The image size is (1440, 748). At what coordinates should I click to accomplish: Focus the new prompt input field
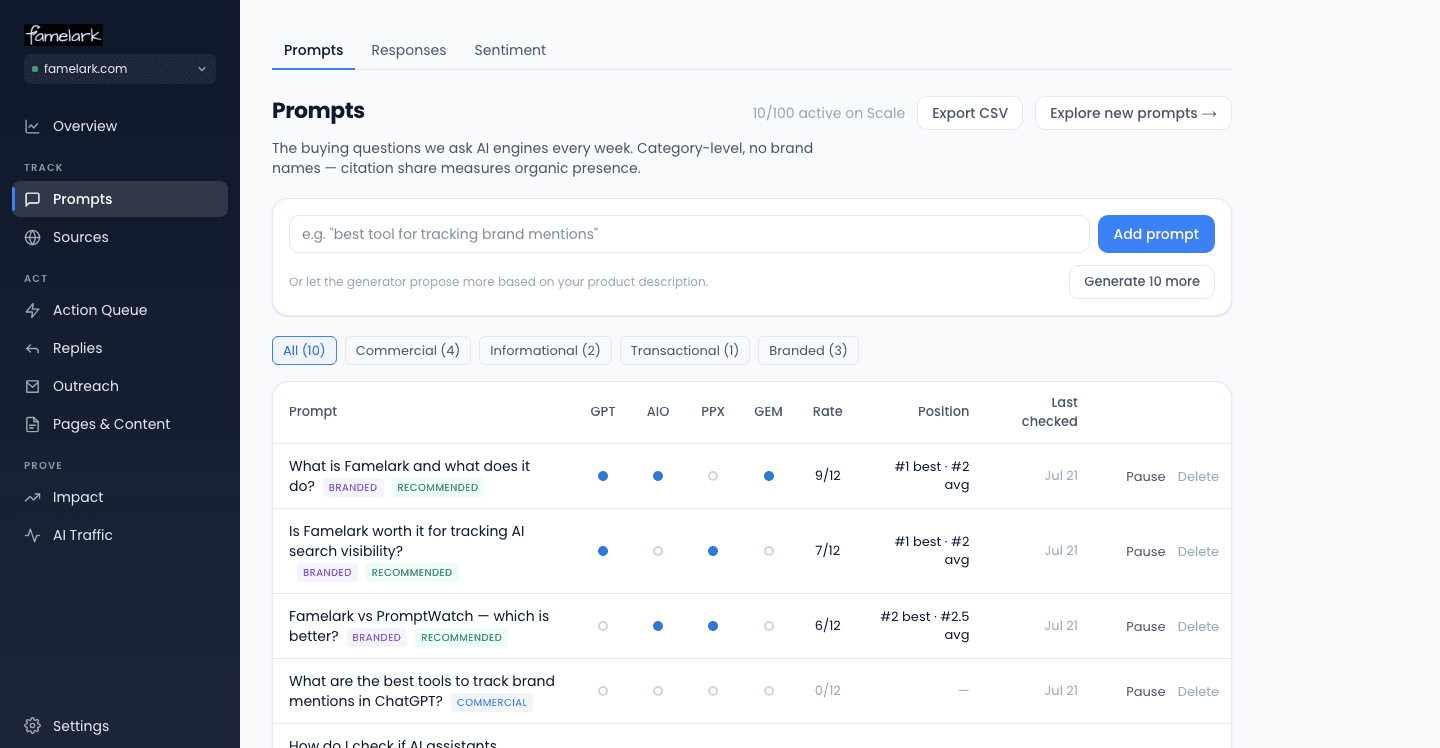[689, 234]
